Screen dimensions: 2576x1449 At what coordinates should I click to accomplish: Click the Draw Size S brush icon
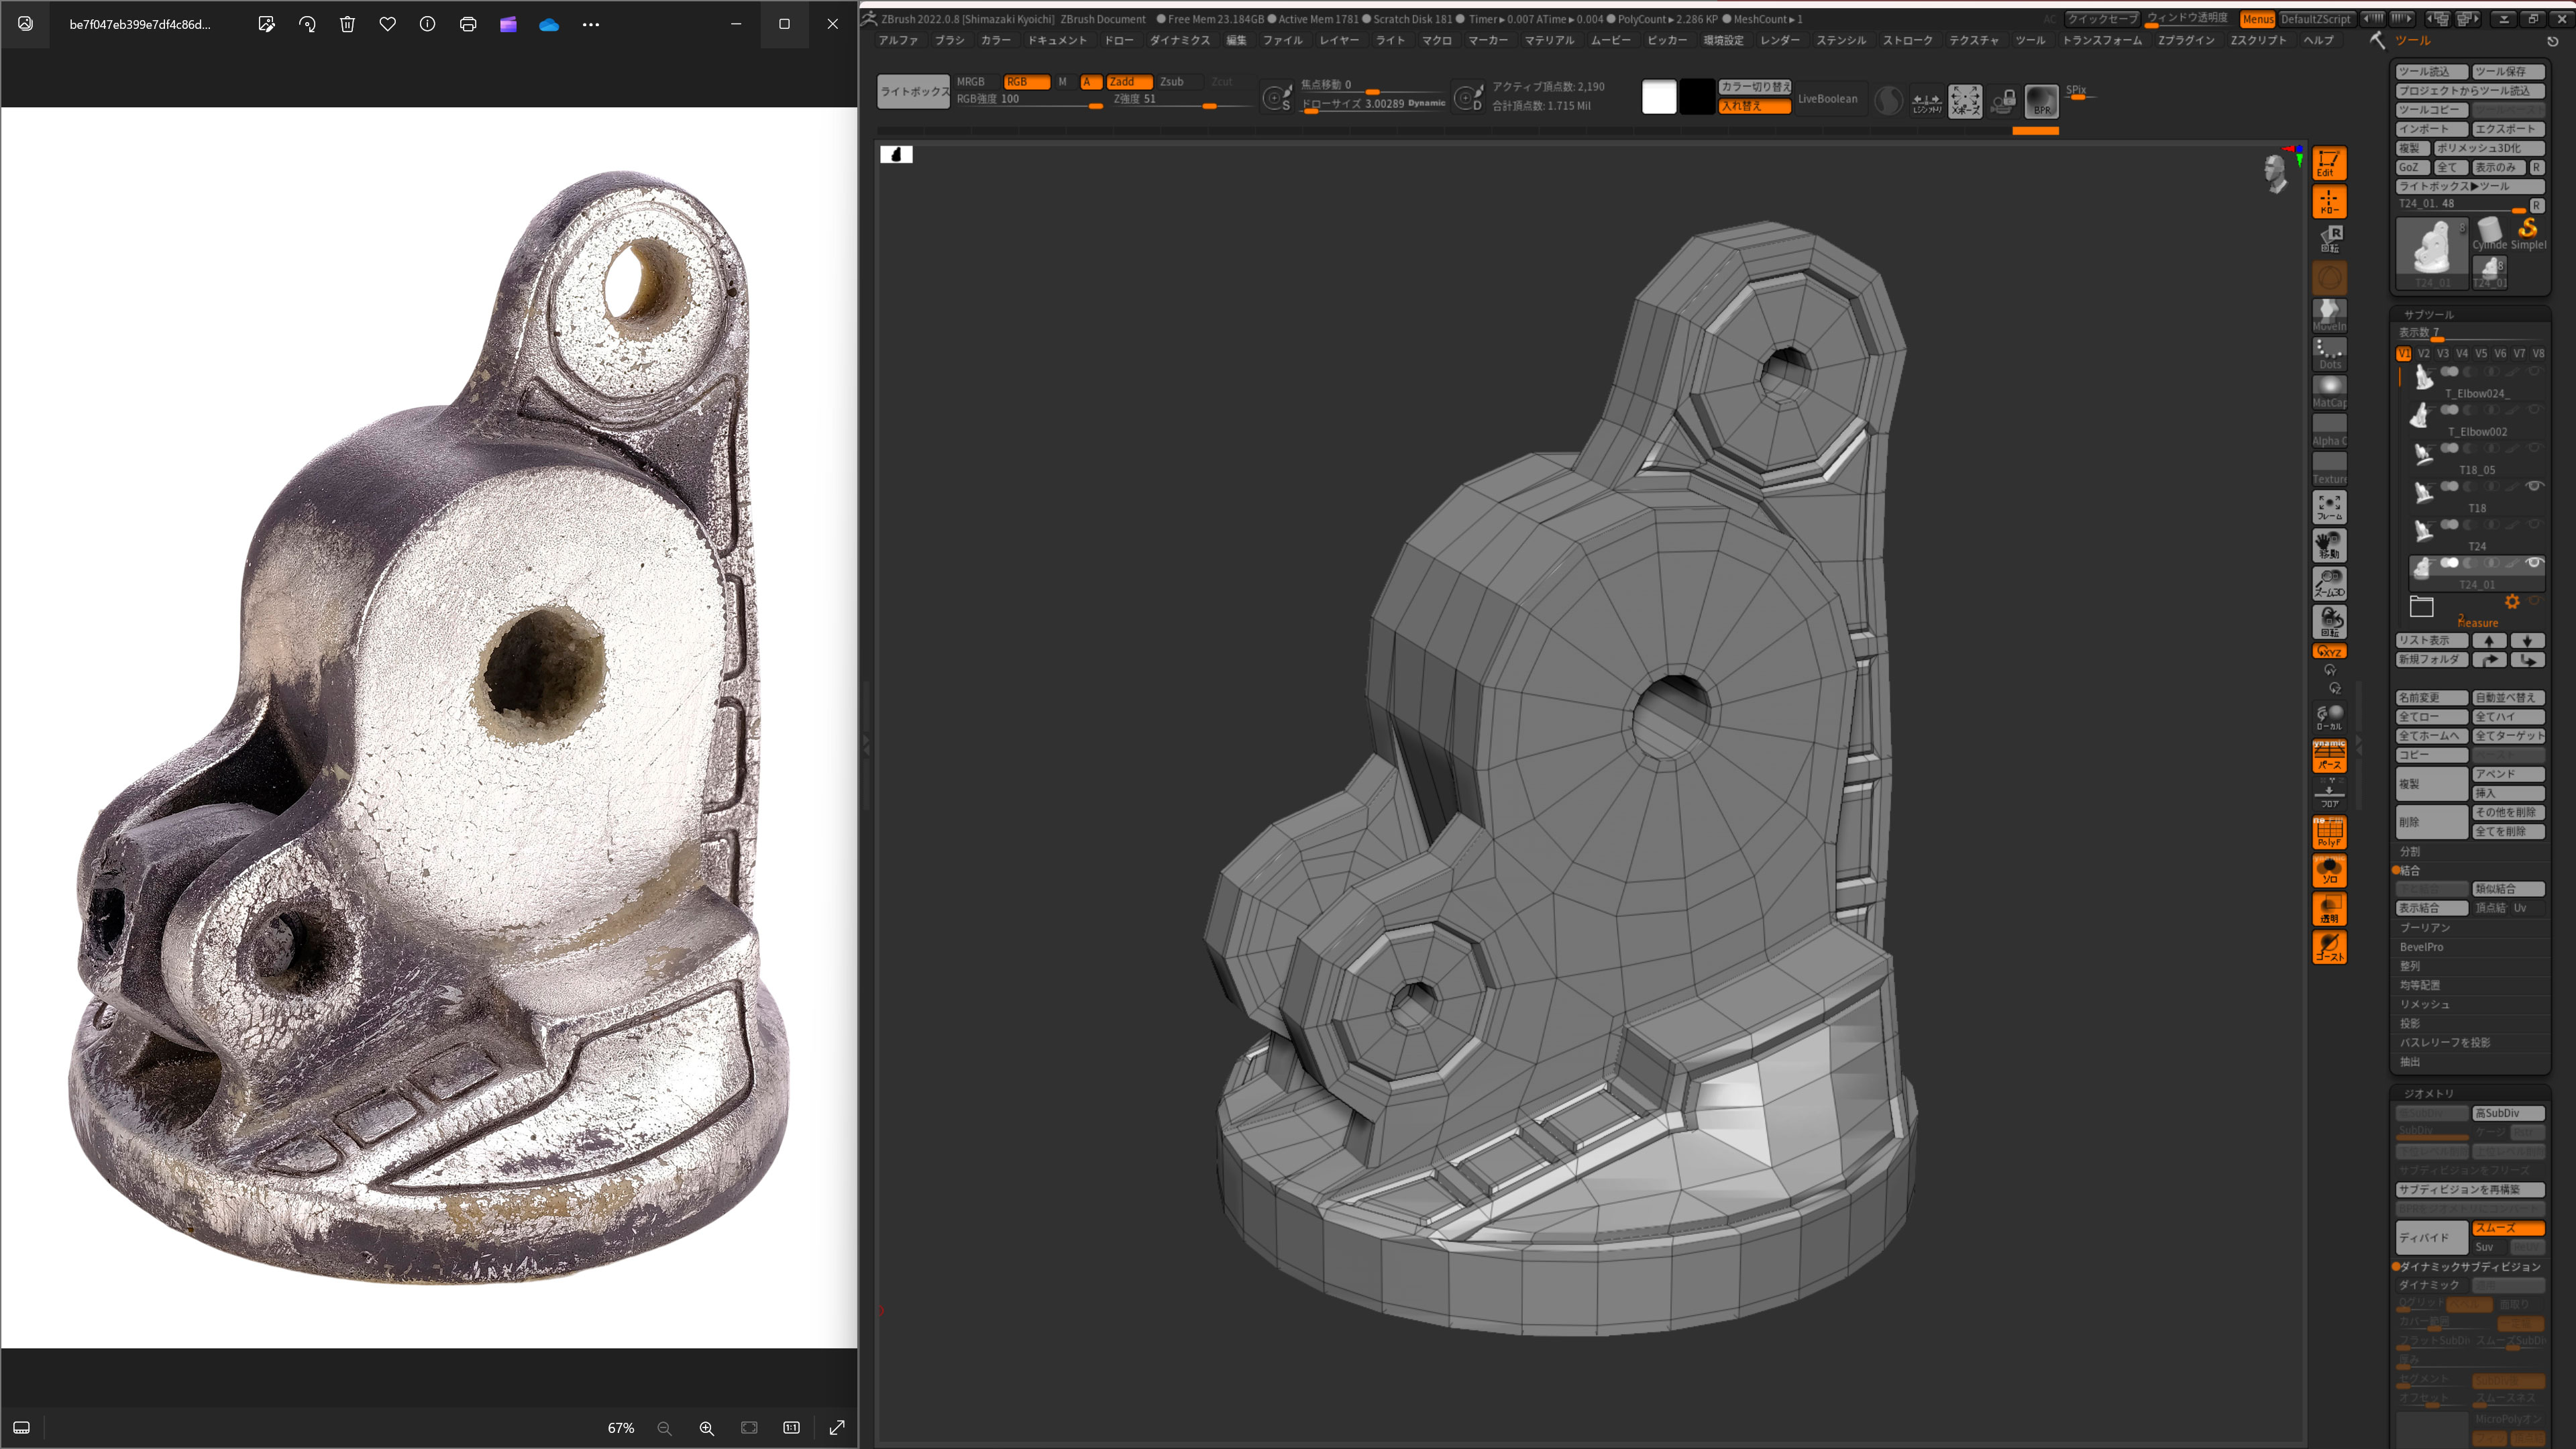point(1277,98)
